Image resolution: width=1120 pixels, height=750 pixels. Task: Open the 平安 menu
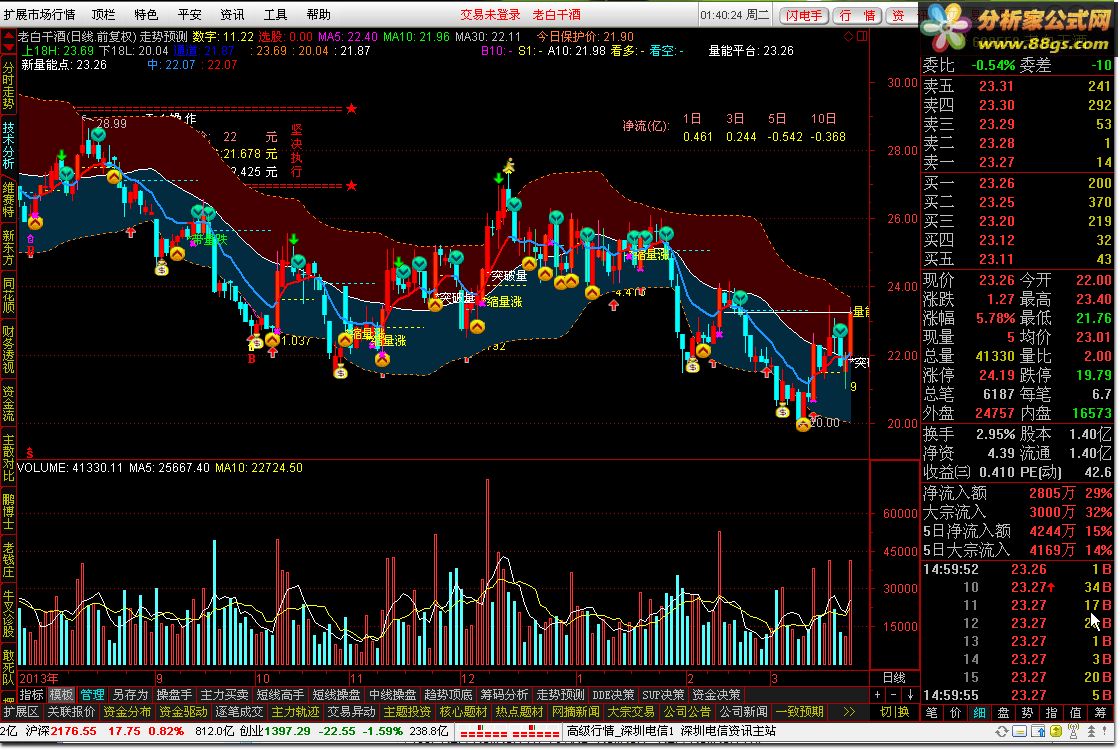[189, 14]
